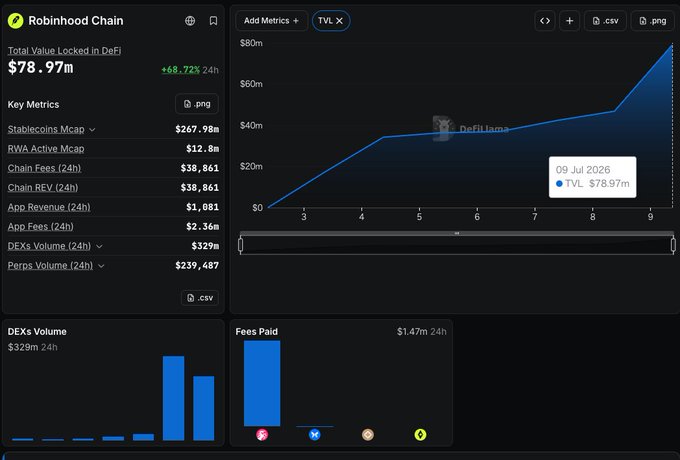Expand the Perps Volume (24h) row
Viewport: 680px width, 460px height.
point(101,266)
